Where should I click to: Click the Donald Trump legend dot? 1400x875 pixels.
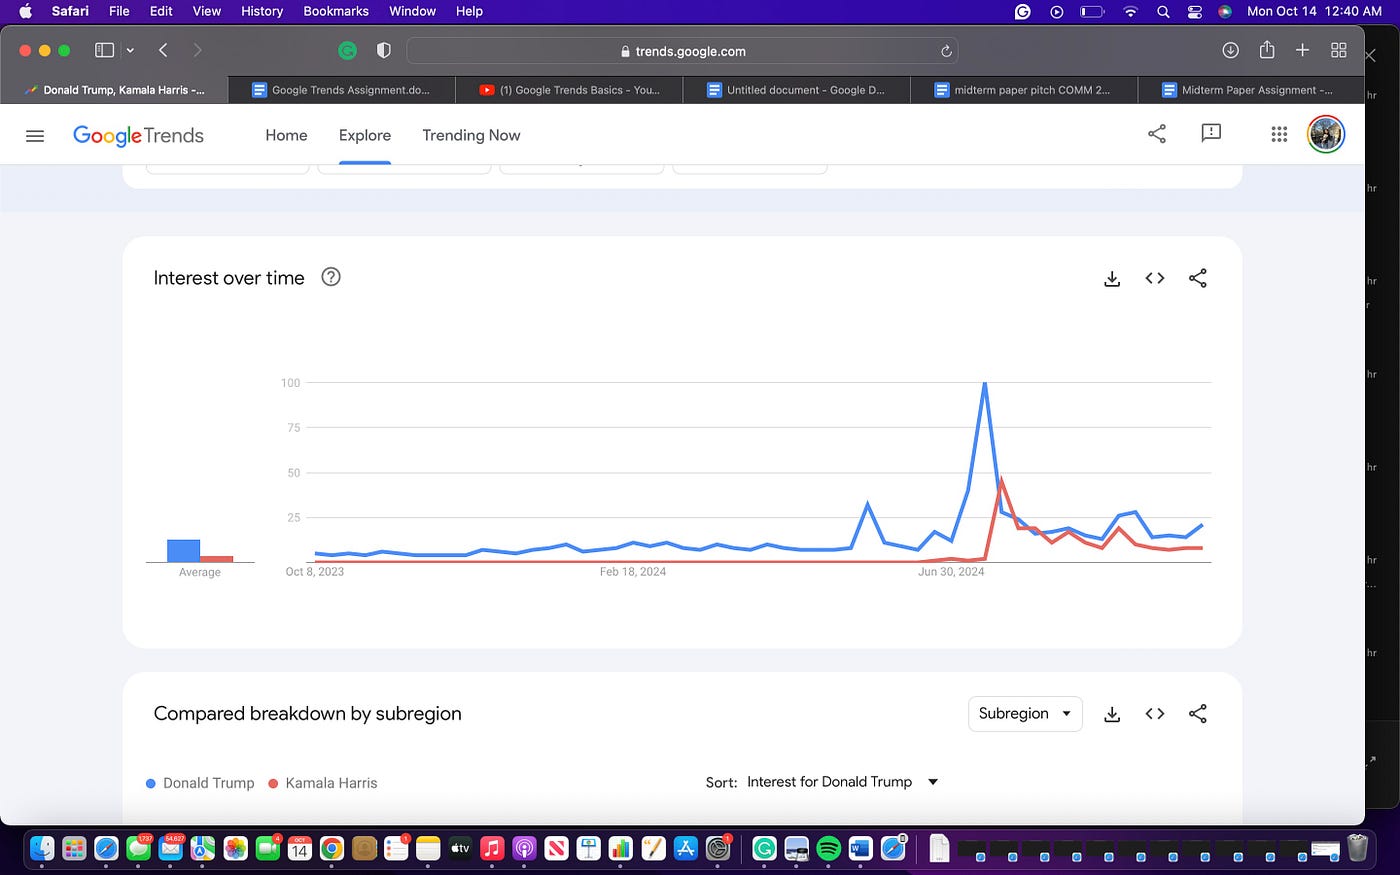151,784
